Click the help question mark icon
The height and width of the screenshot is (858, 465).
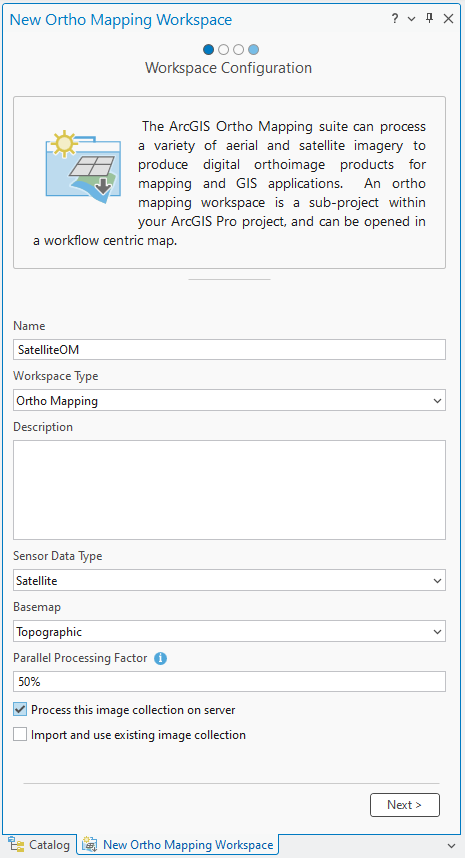tap(395, 19)
